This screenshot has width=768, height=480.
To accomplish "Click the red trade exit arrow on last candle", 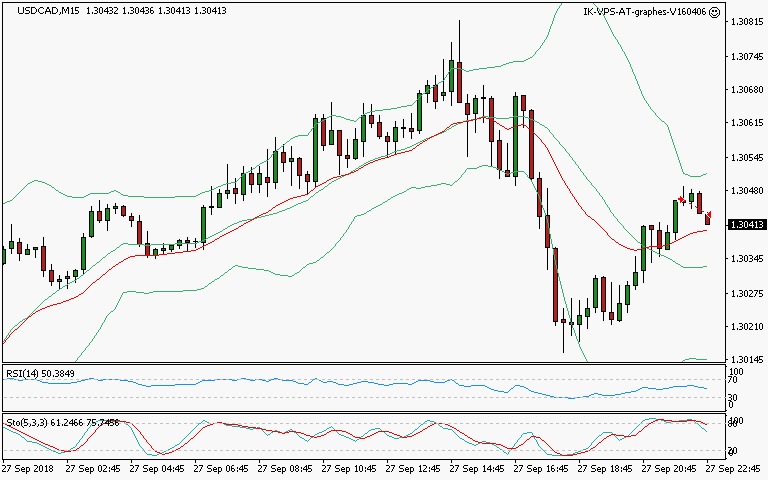I will coord(709,215).
